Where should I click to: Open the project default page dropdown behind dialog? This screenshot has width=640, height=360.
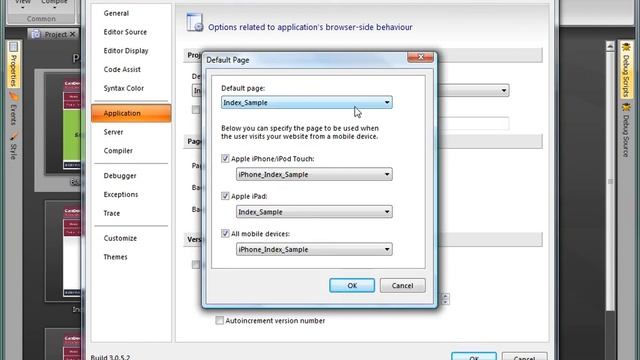pyautogui.click(x=504, y=90)
